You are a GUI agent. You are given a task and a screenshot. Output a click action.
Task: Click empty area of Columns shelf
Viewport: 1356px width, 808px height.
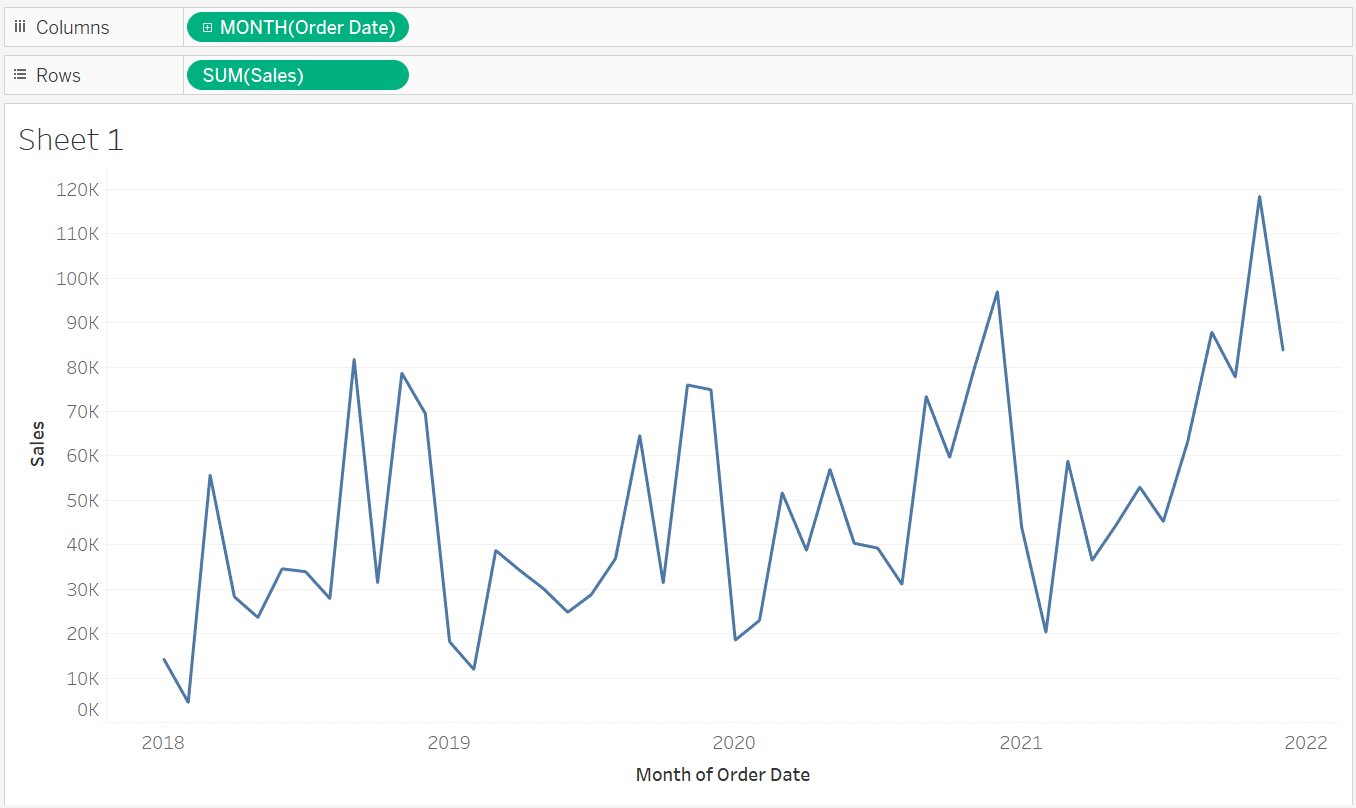[850, 28]
